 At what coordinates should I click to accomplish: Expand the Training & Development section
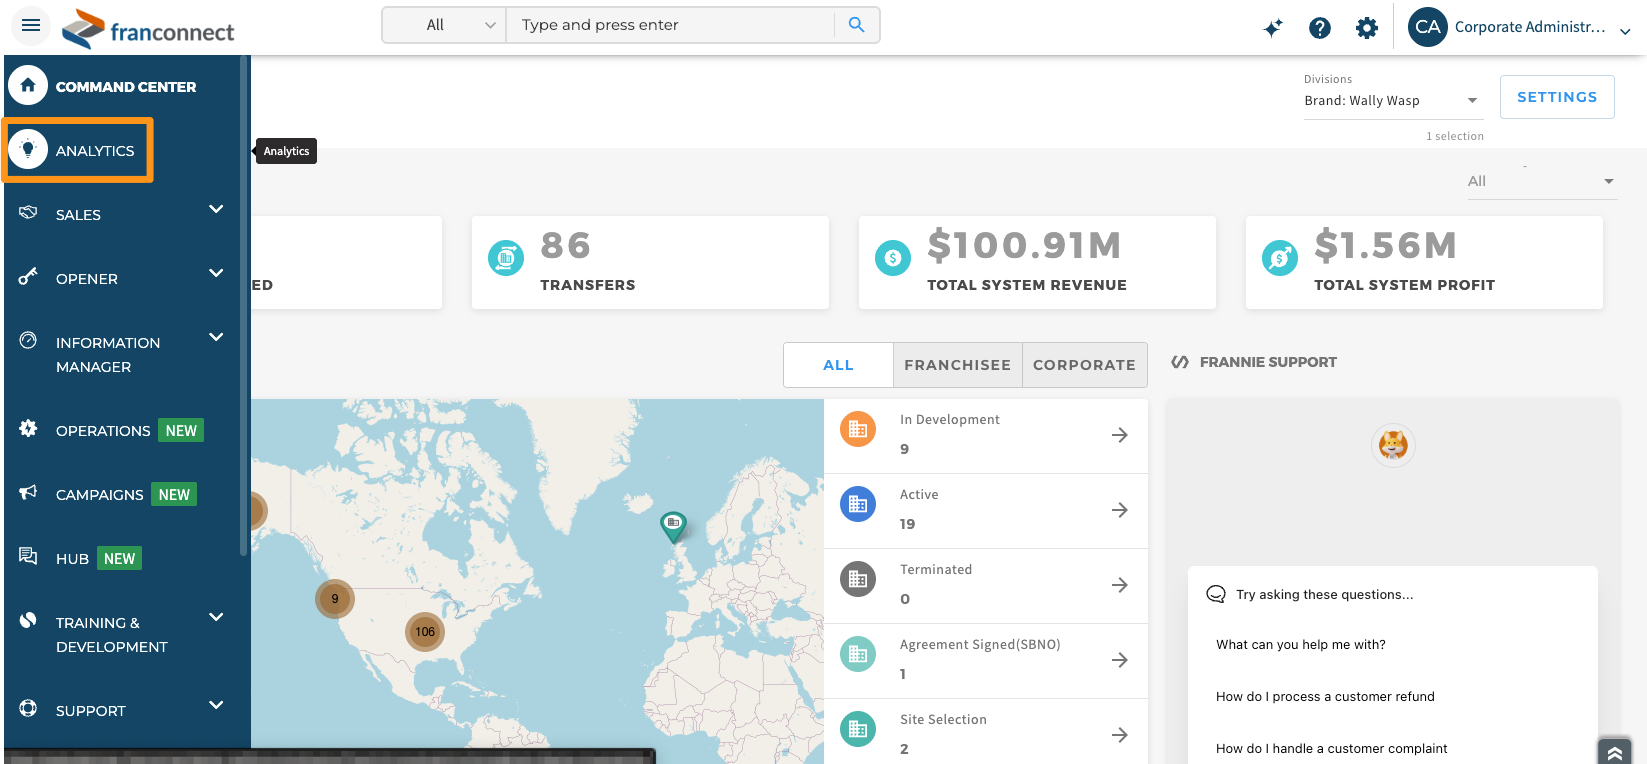[x=216, y=617]
